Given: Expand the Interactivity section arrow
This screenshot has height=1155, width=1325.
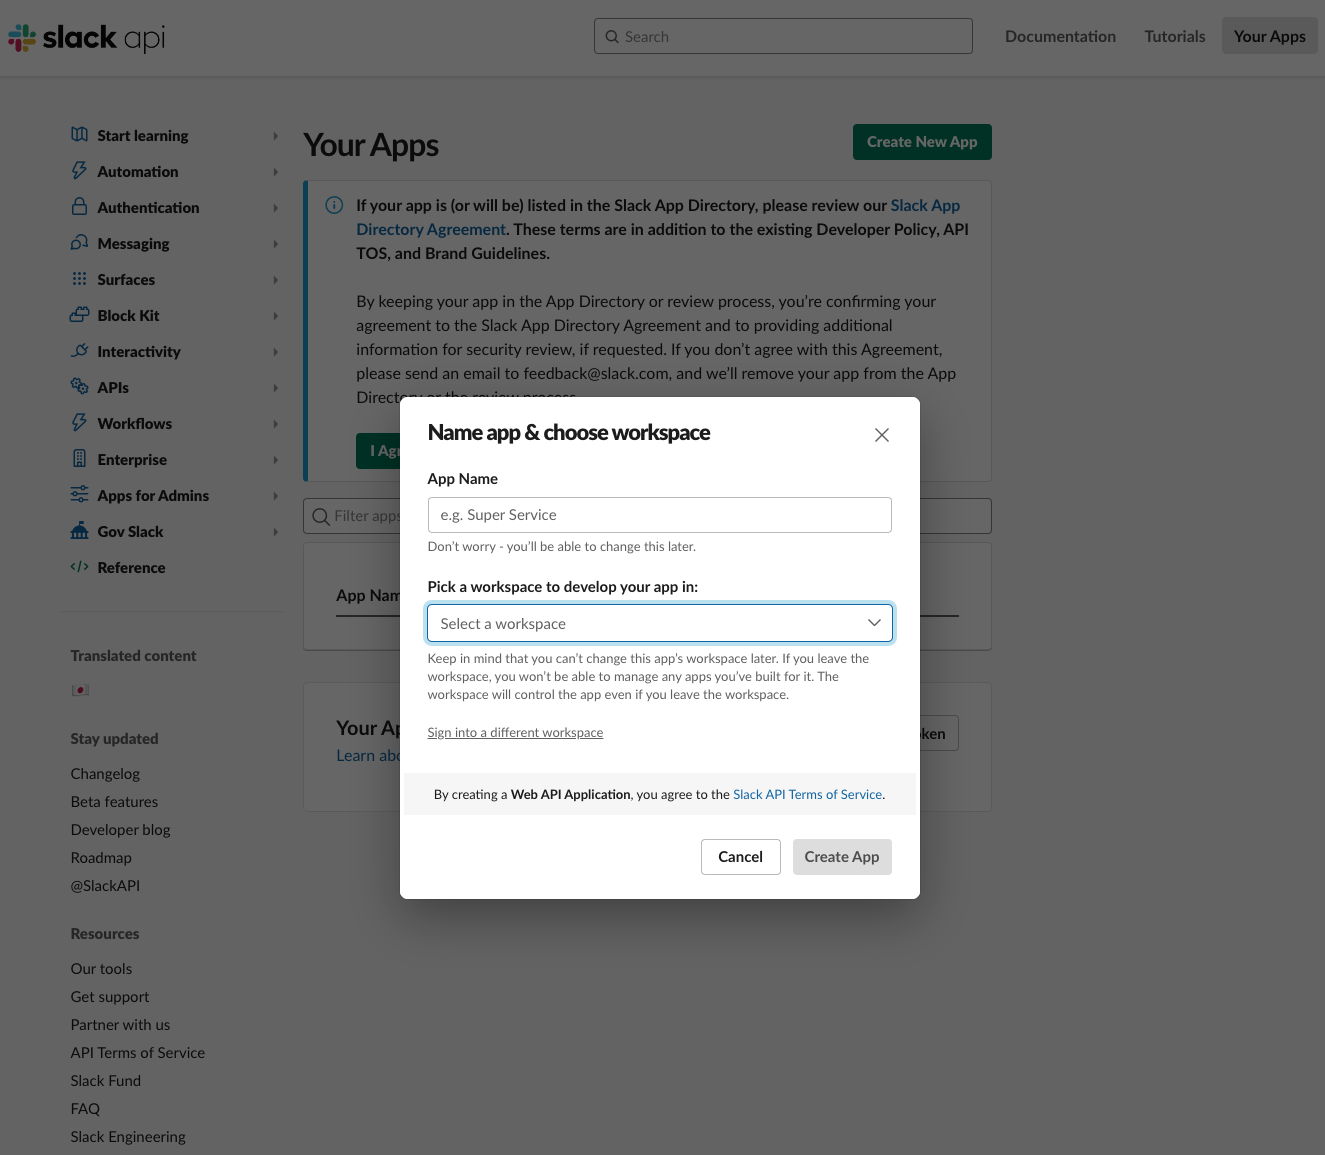Looking at the screenshot, I should 275,352.
